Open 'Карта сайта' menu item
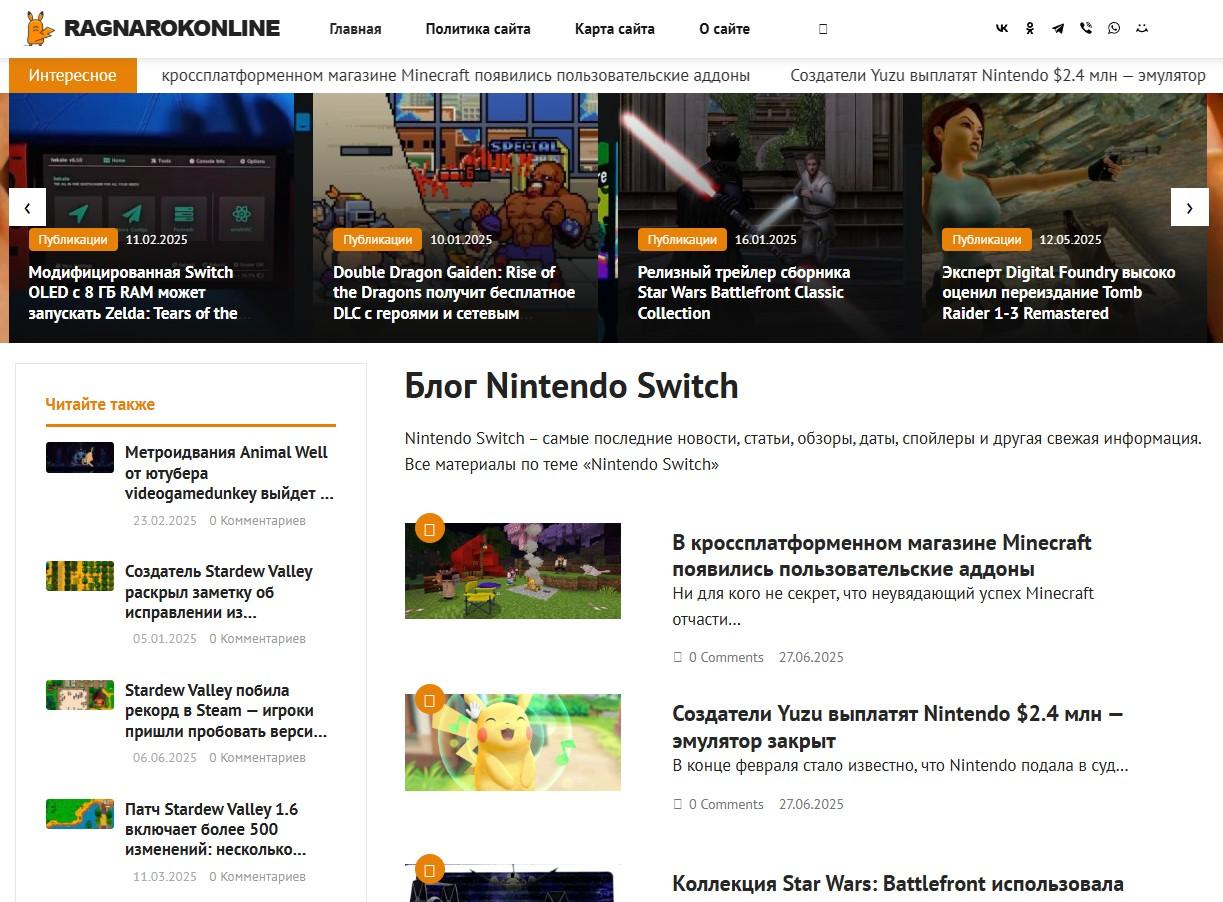The height and width of the screenshot is (902, 1223). pos(615,29)
